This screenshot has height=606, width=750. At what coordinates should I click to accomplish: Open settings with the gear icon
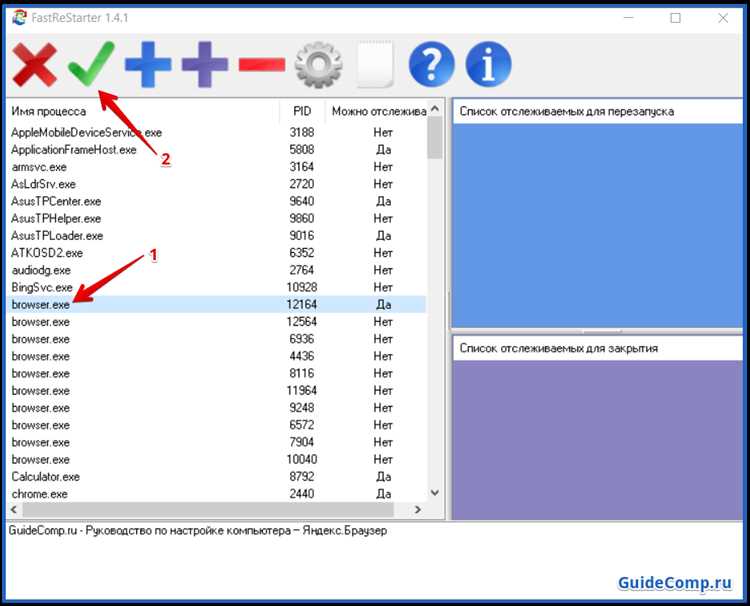point(319,66)
